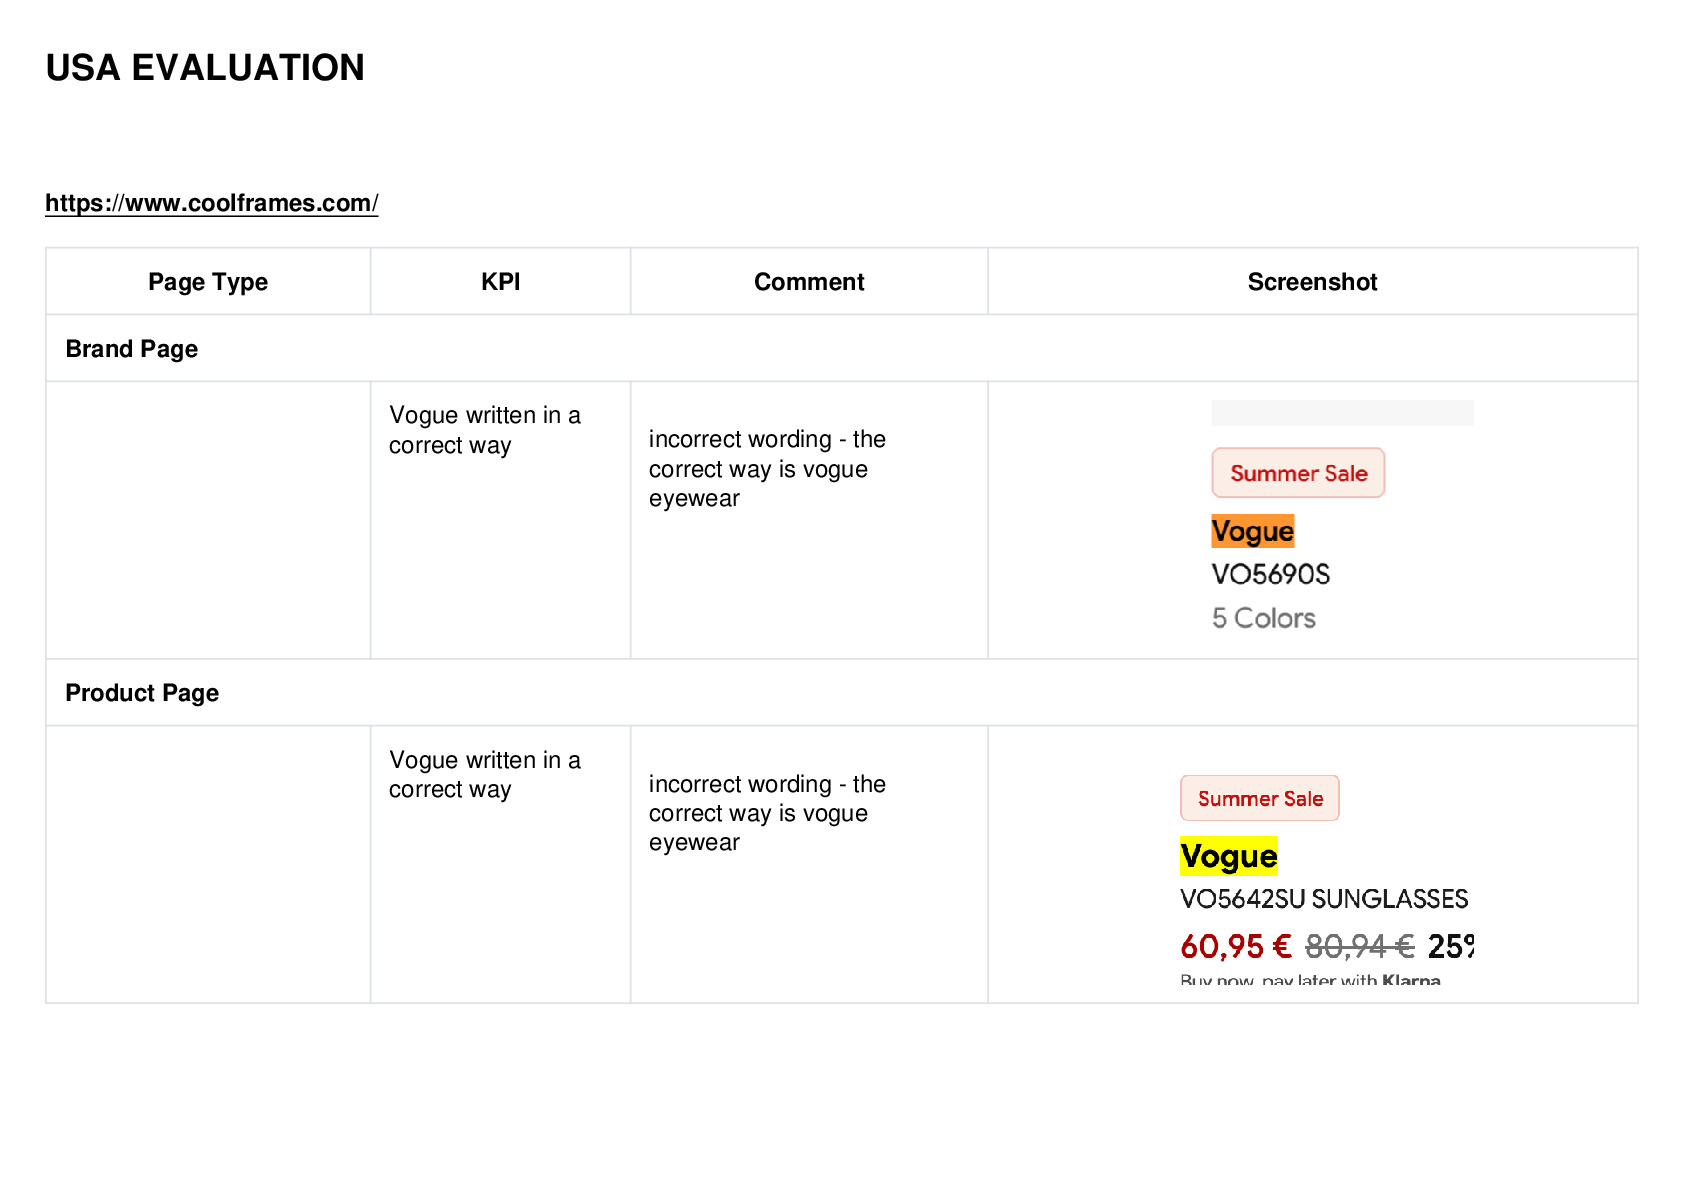Click the Summer Sale badge in product screenshot
The width and height of the screenshot is (1684, 1191).
pos(1260,798)
